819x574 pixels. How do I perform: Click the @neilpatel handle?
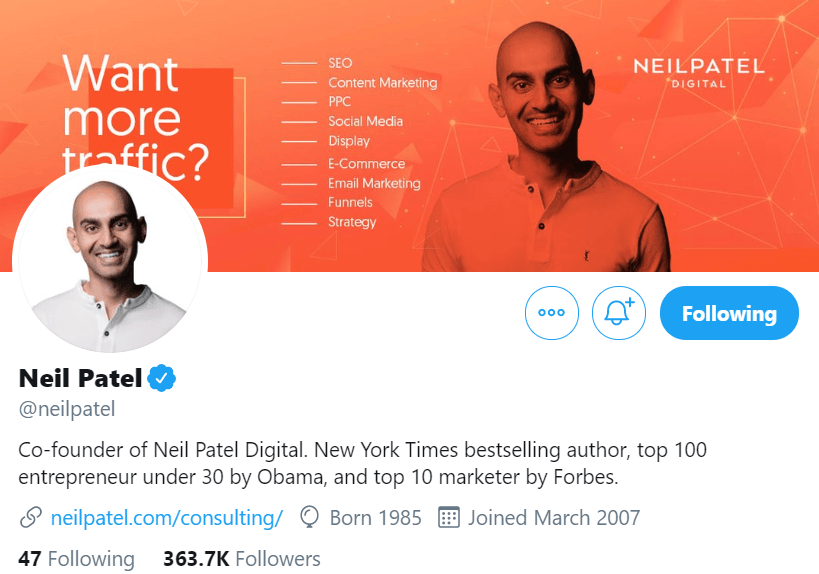tap(67, 409)
